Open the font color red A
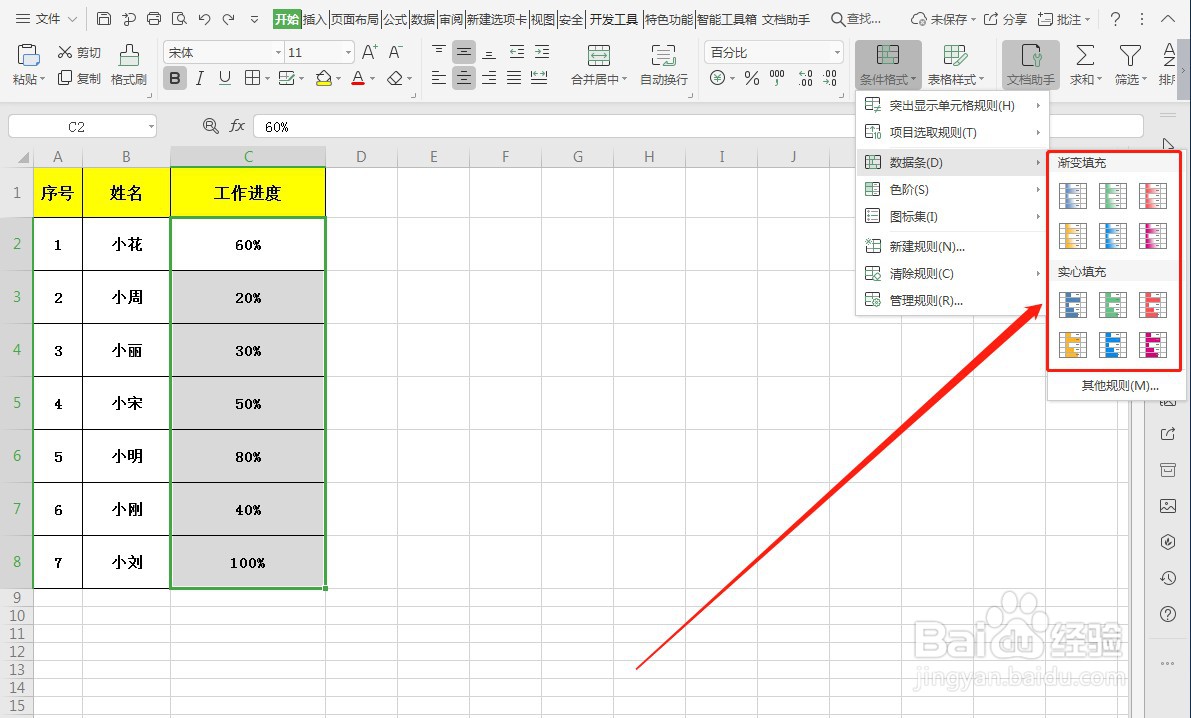This screenshot has height=718, width=1191. pyautogui.click(x=358, y=78)
